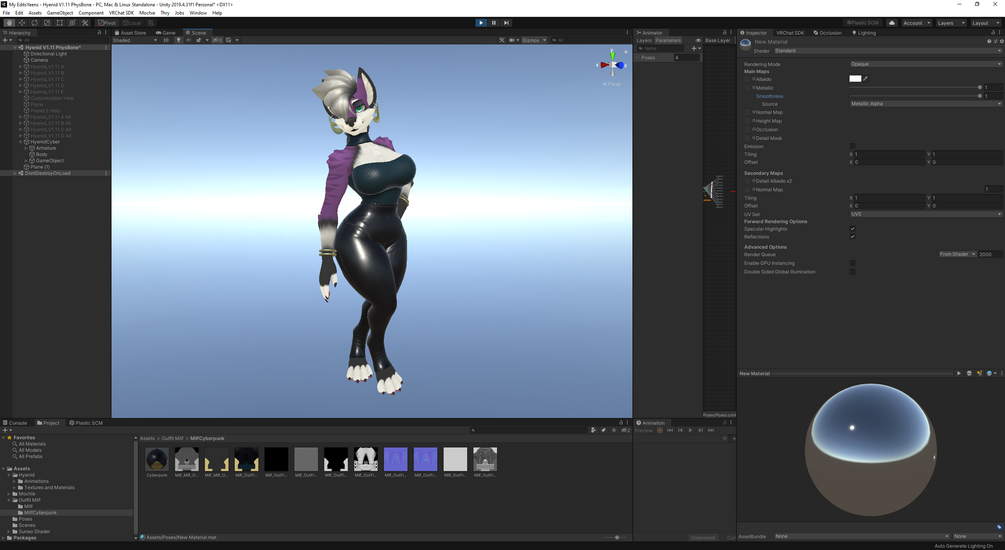The width and height of the screenshot is (1005, 550).
Task: Click the Plastic SCM toolbar button
Action: point(863,22)
